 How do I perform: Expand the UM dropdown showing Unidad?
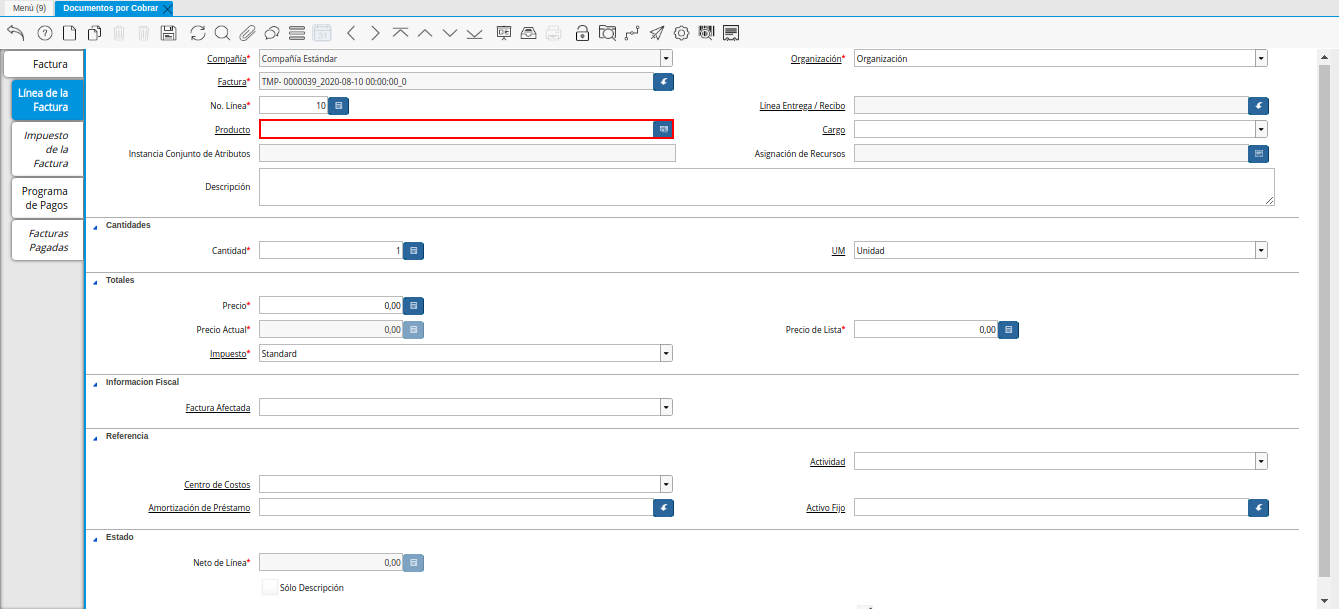(1261, 251)
